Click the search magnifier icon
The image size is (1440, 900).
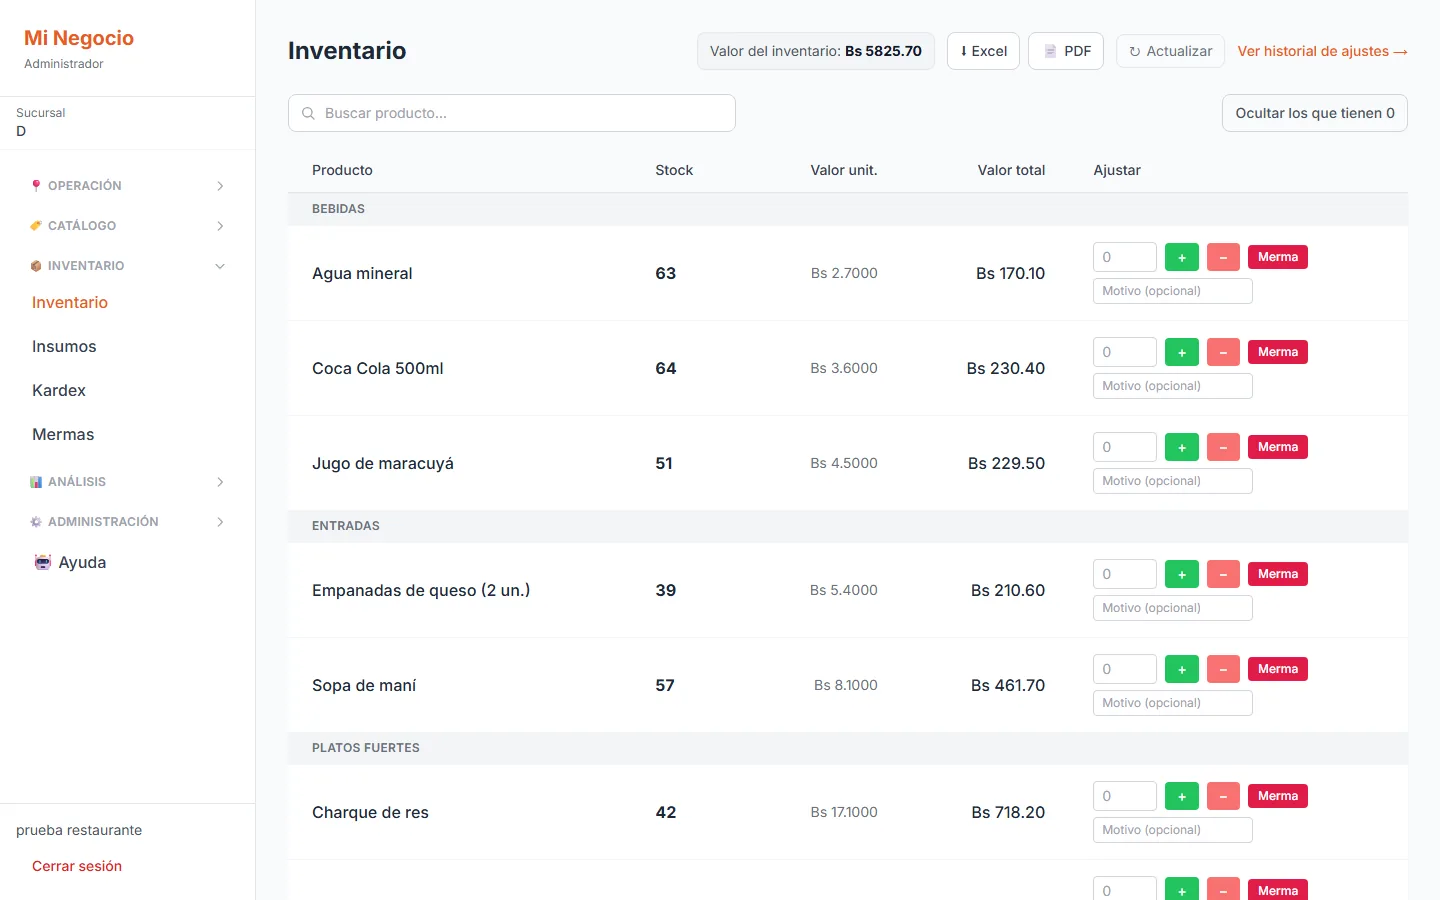pyautogui.click(x=308, y=113)
